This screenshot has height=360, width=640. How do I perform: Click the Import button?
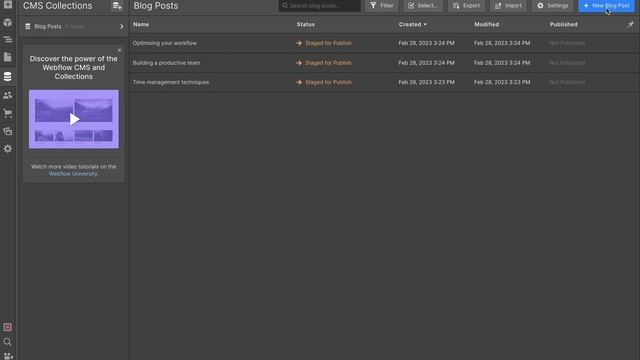[508, 6]
